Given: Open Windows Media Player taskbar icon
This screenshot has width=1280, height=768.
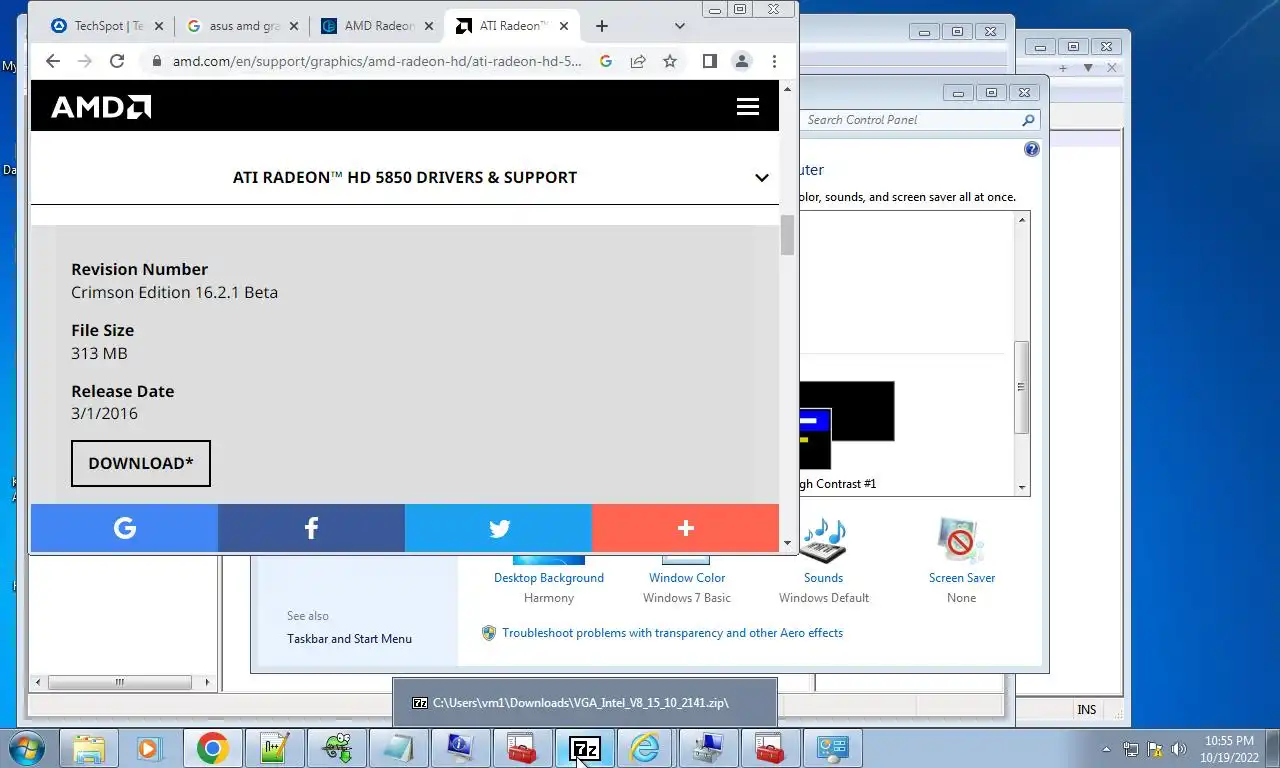Looking at the screenshot, I should (150, 748).
